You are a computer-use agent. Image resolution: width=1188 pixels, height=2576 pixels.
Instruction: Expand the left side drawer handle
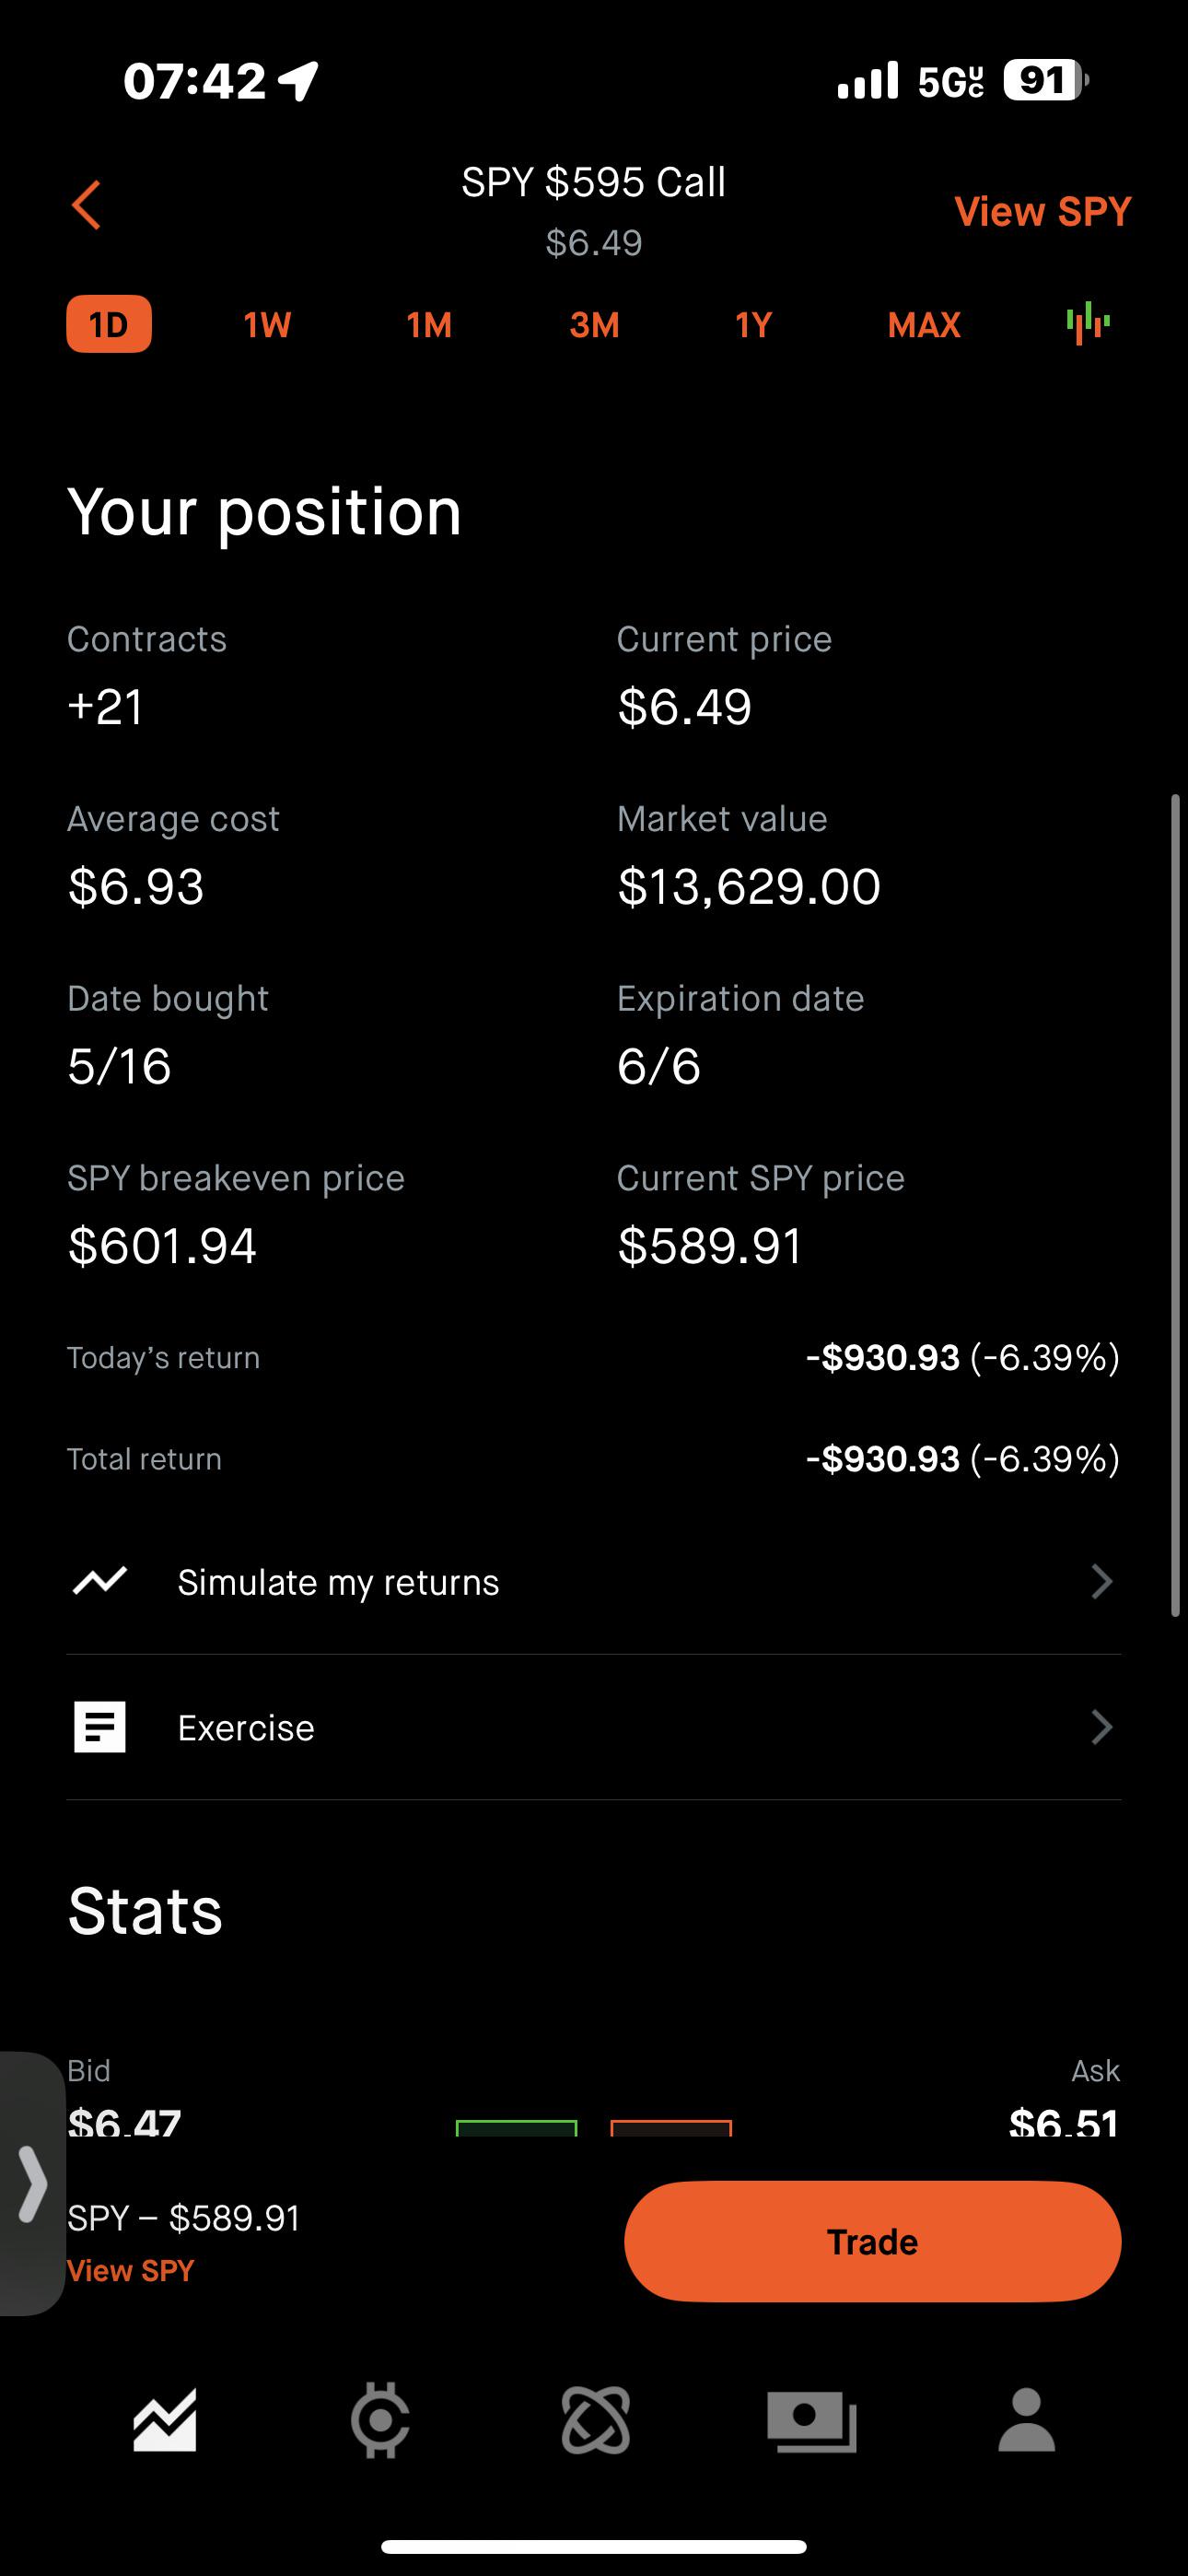click(x=32, y=2186)
